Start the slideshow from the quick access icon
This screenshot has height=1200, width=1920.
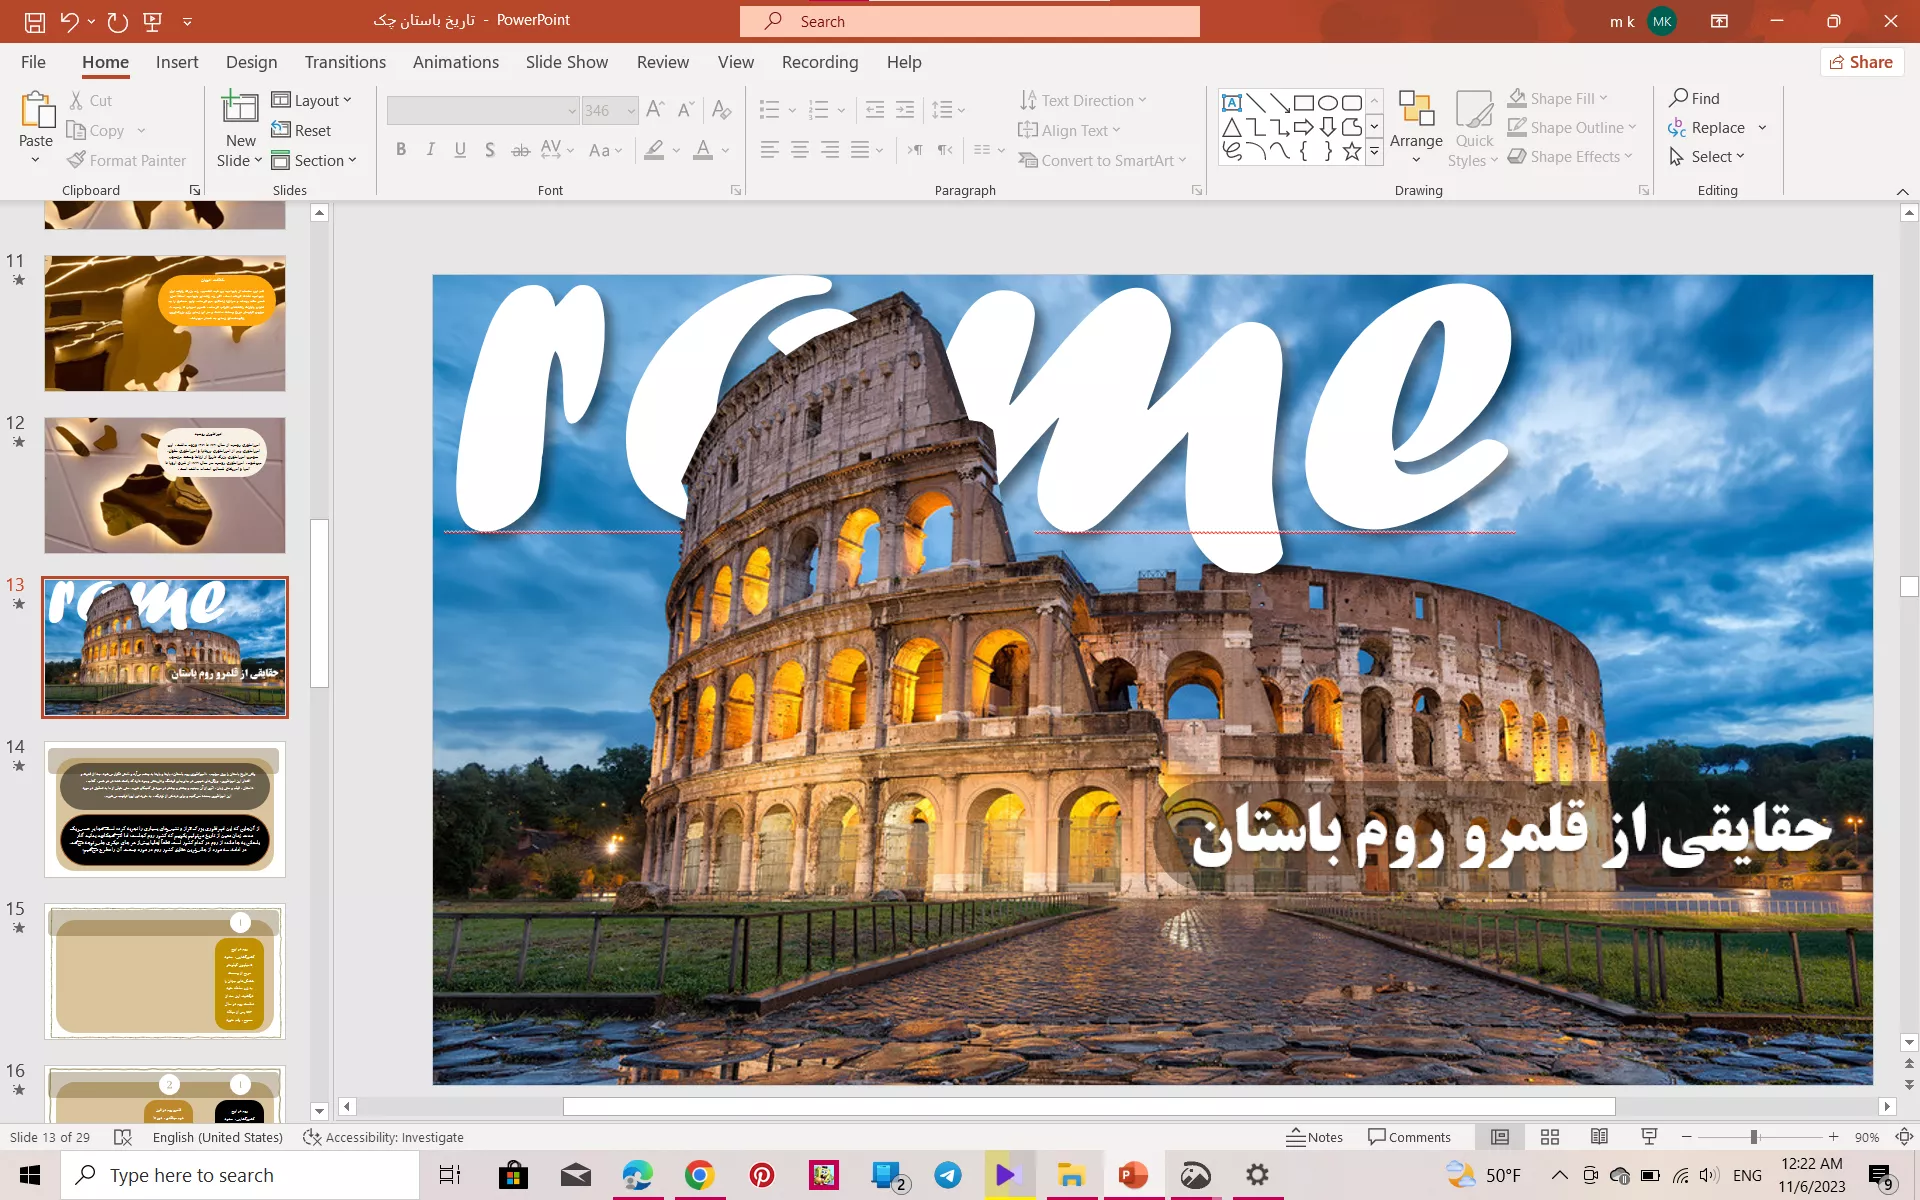[x=153, y=21]
